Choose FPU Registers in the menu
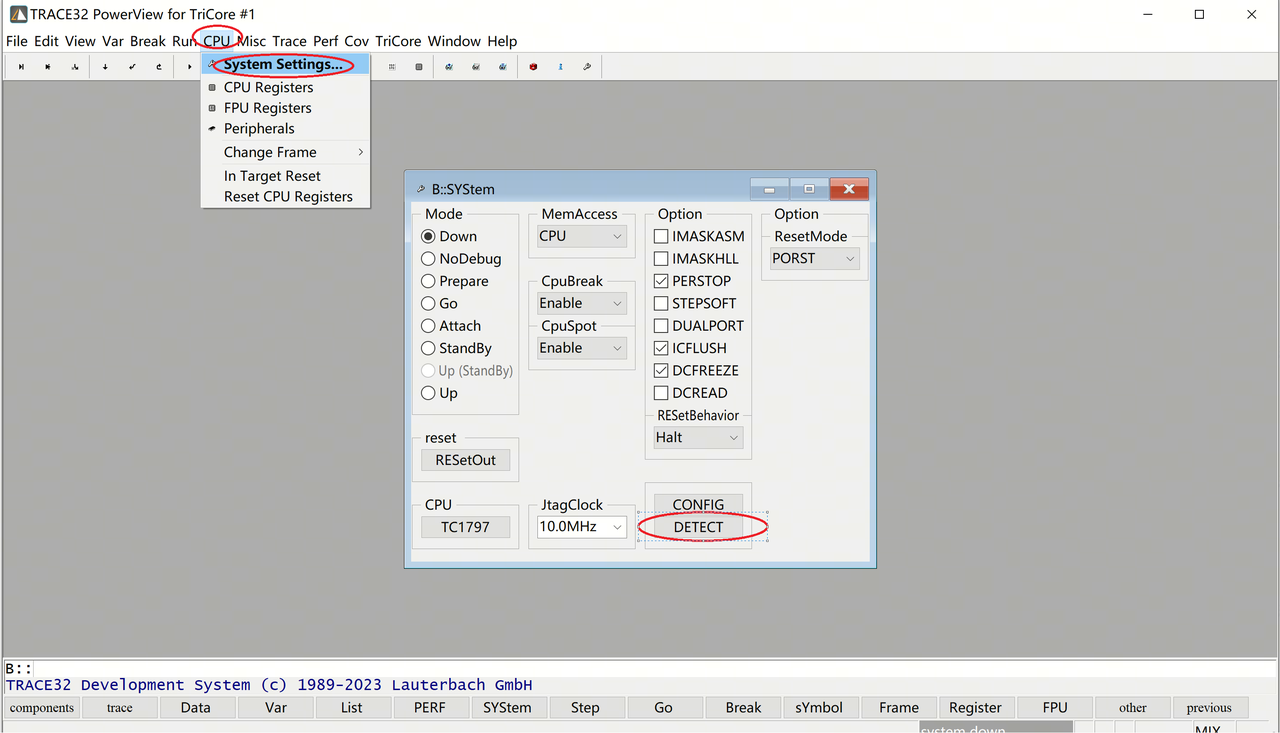This screenshot has width=1280, height=733. point(285,108)
